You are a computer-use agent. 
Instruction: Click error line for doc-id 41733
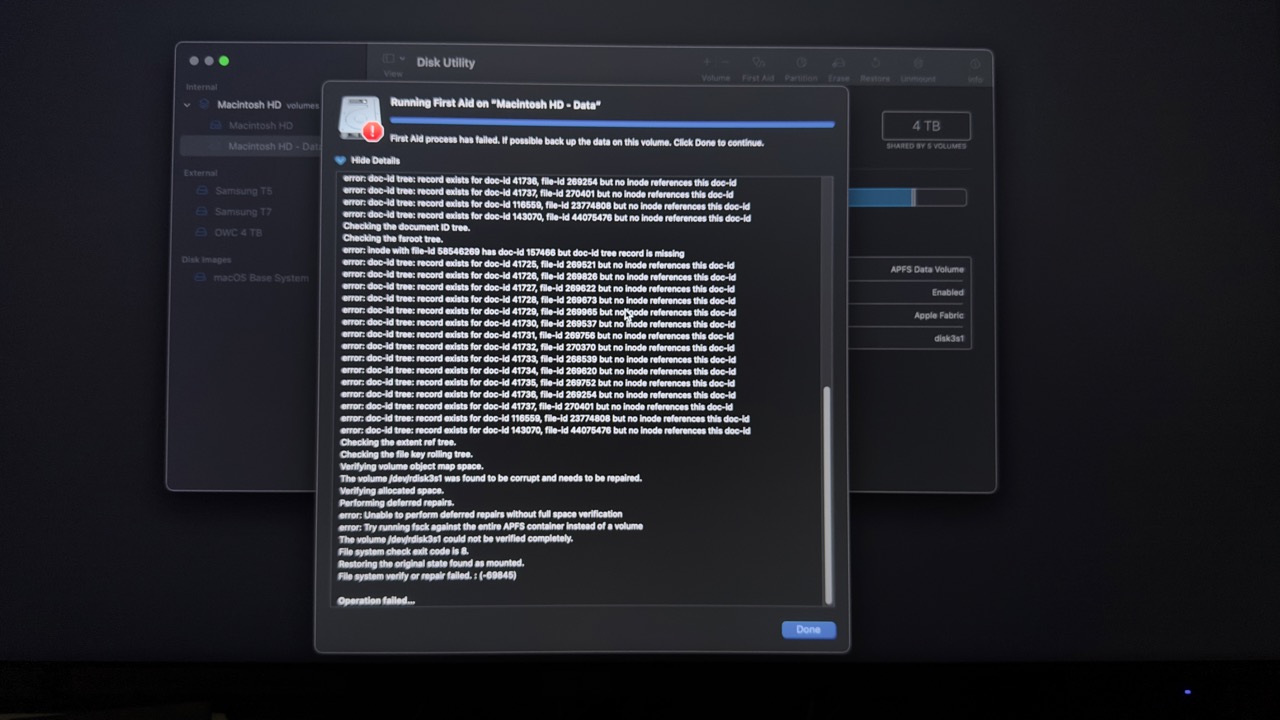(x=539, y=359)
